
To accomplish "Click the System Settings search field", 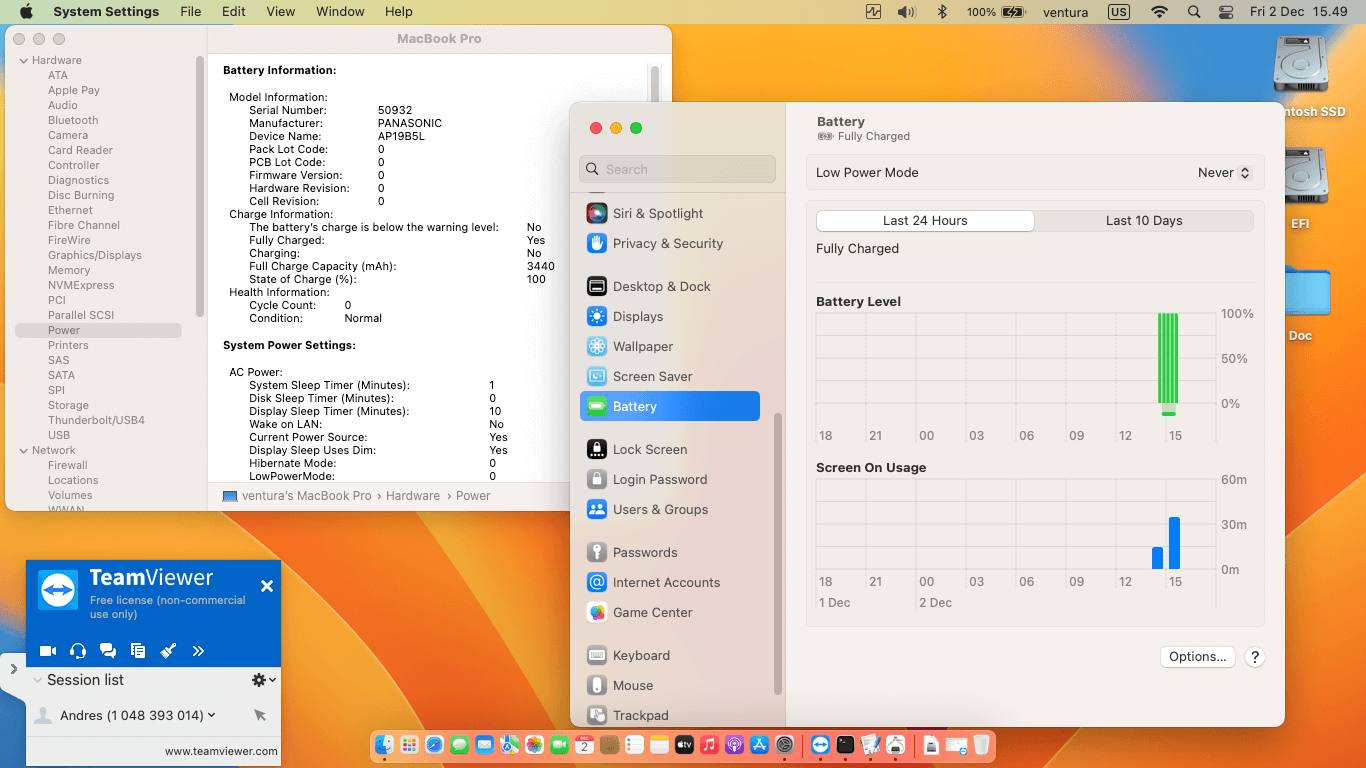I will (x=677, y=169).
